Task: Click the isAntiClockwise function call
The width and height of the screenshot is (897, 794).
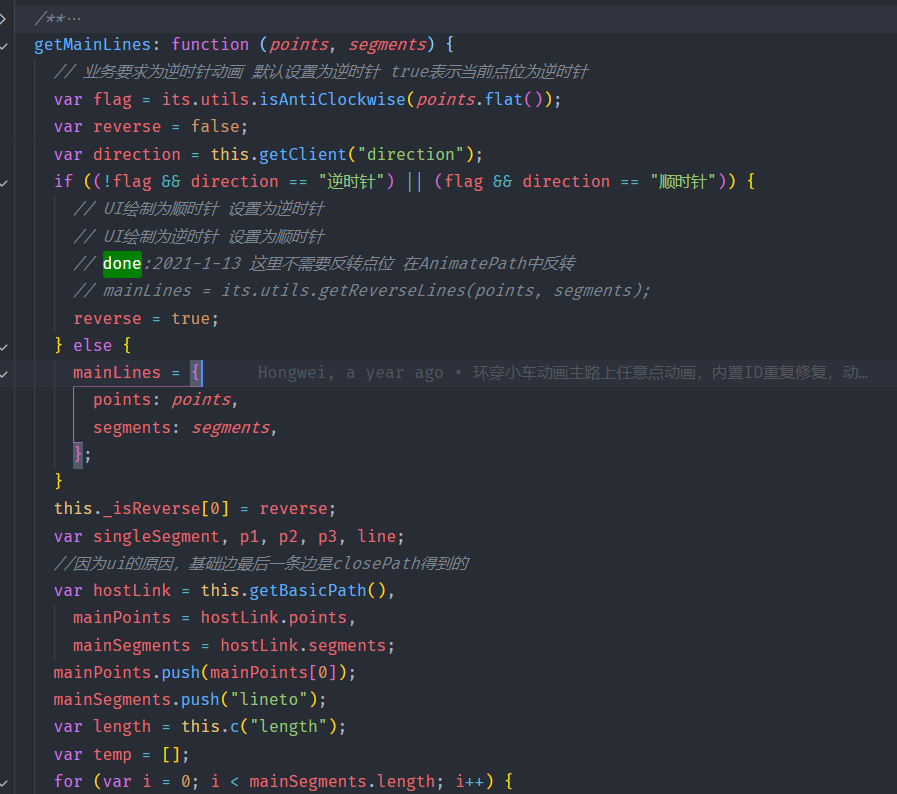Action: pos(332,99)
